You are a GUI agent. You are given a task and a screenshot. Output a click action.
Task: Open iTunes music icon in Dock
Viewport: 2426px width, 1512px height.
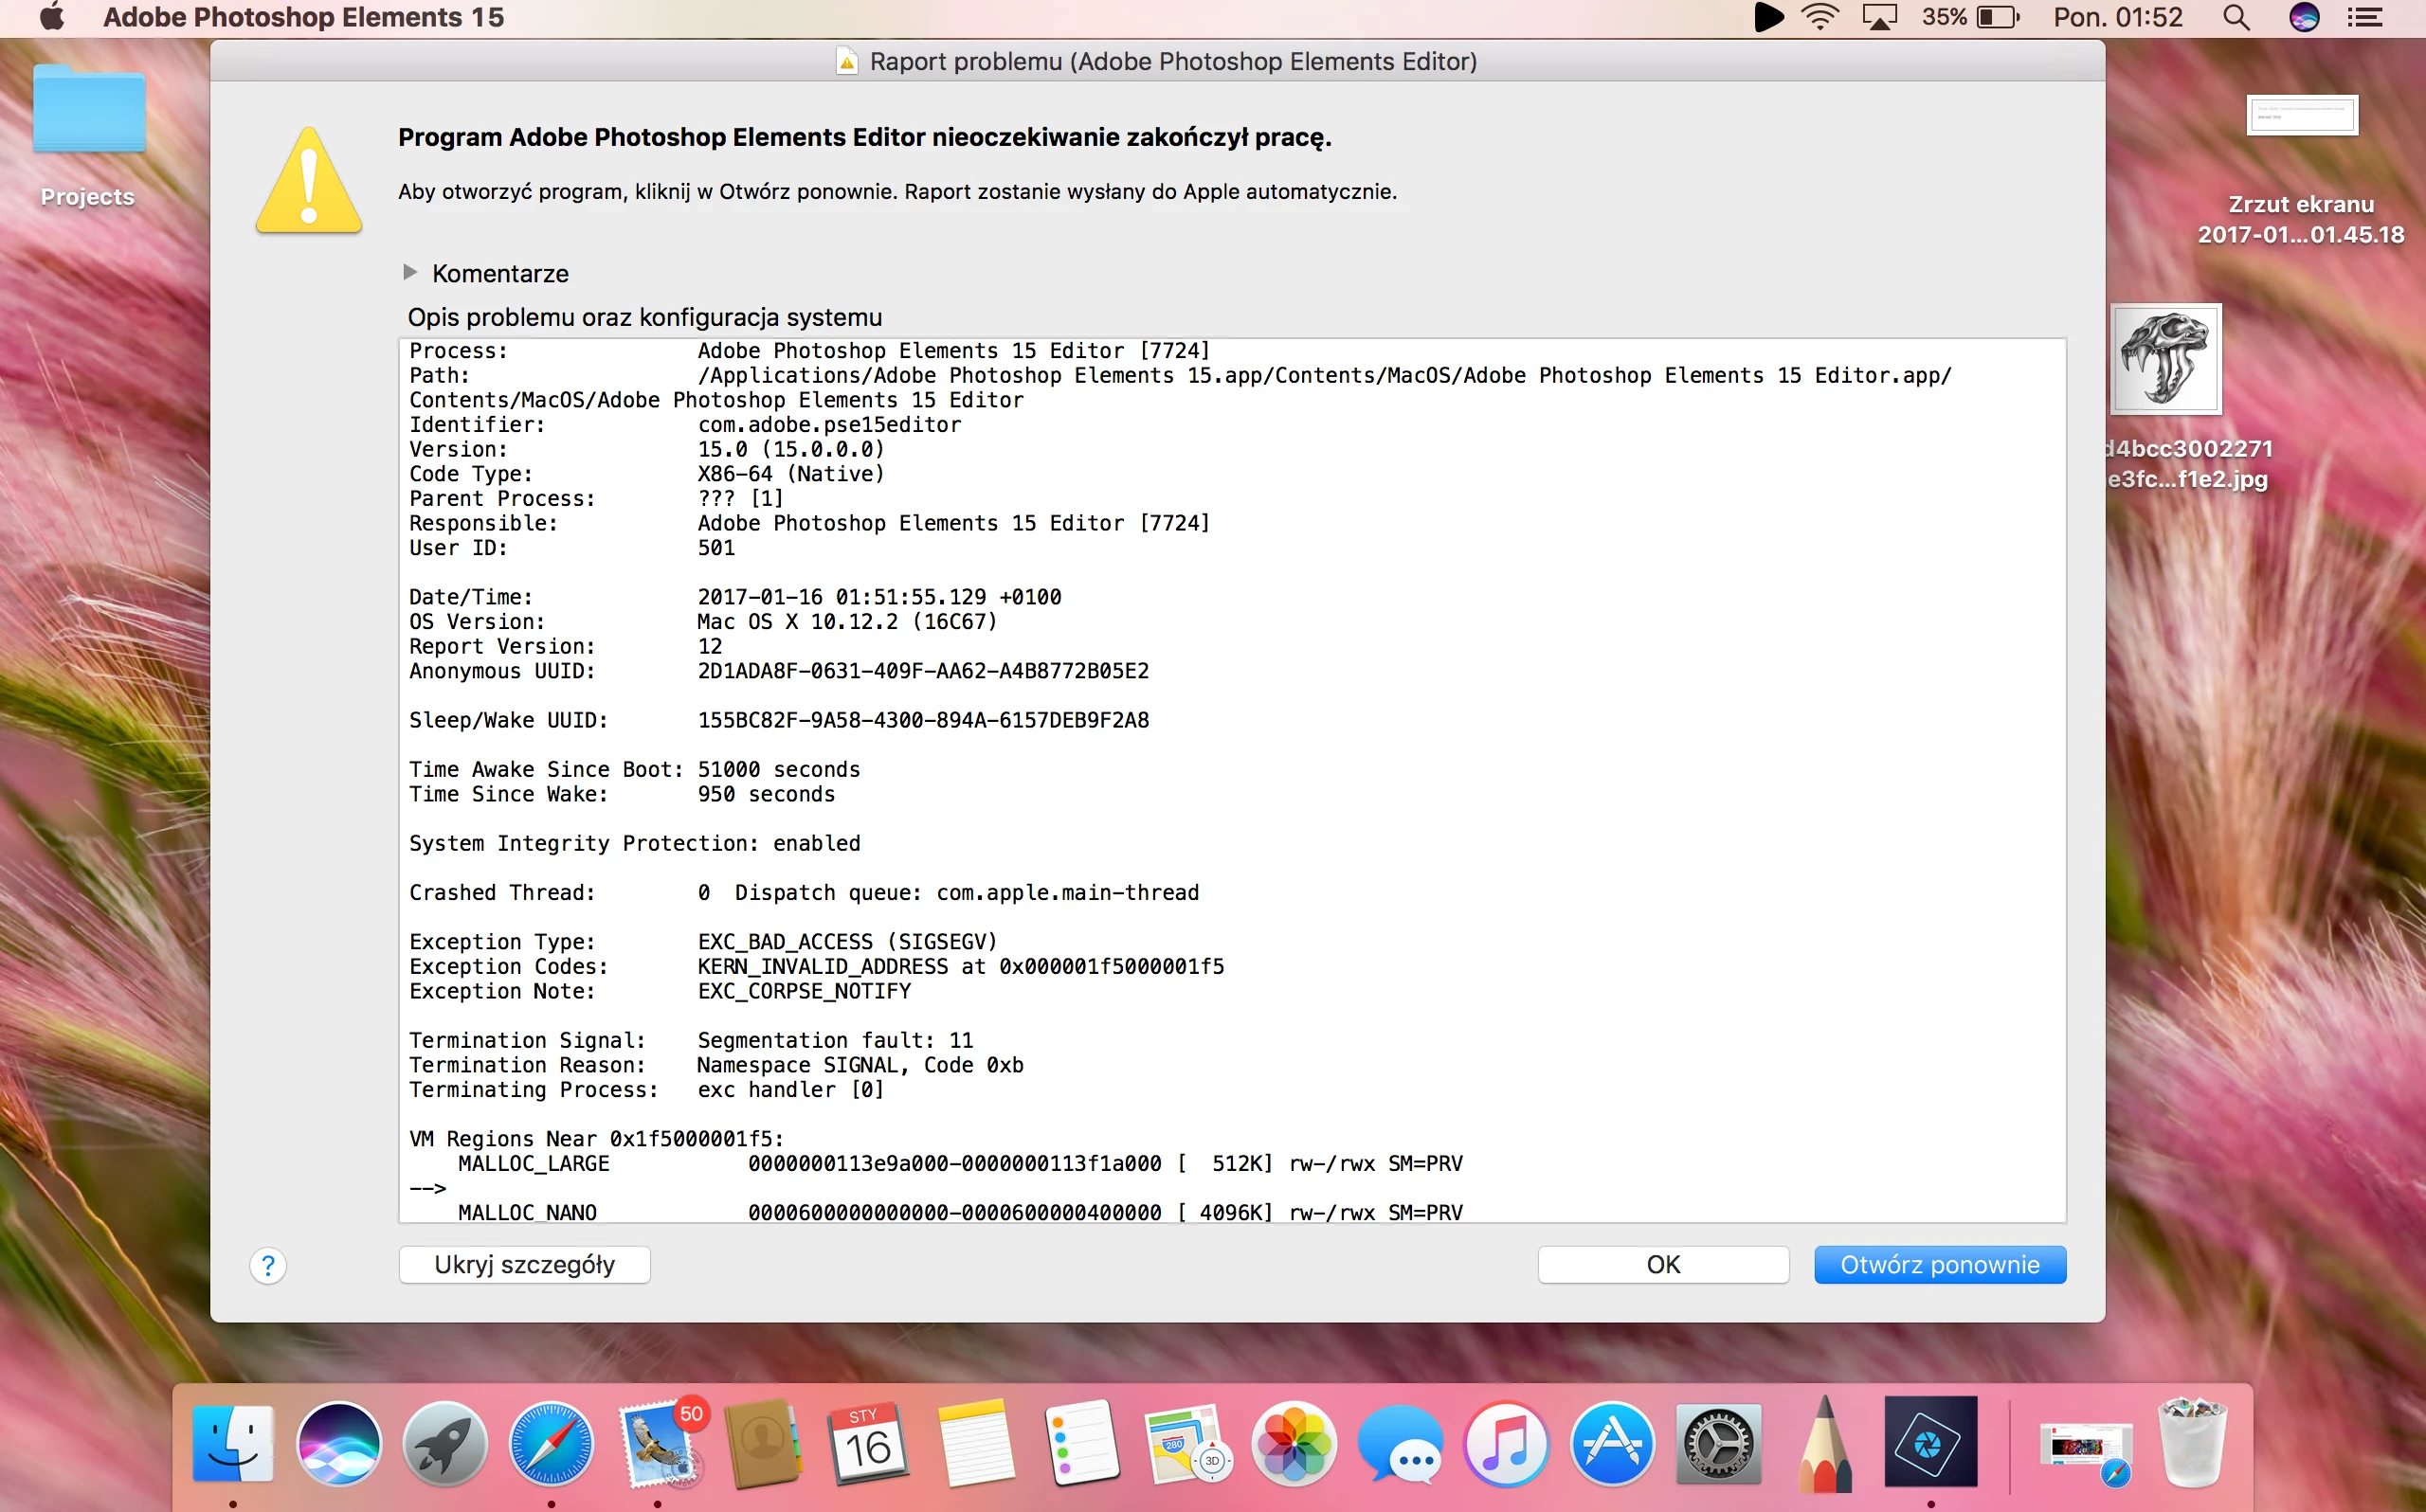pyautogui.click(x=1506, y=1444)
